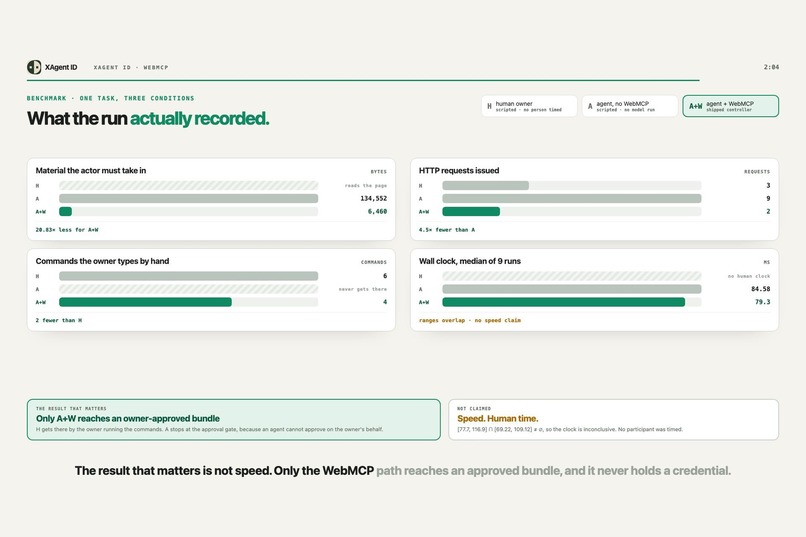The height and width of the screenshot is (537, 806).
Task: Click the COMMANDS unit label
Action: [374, 262]
